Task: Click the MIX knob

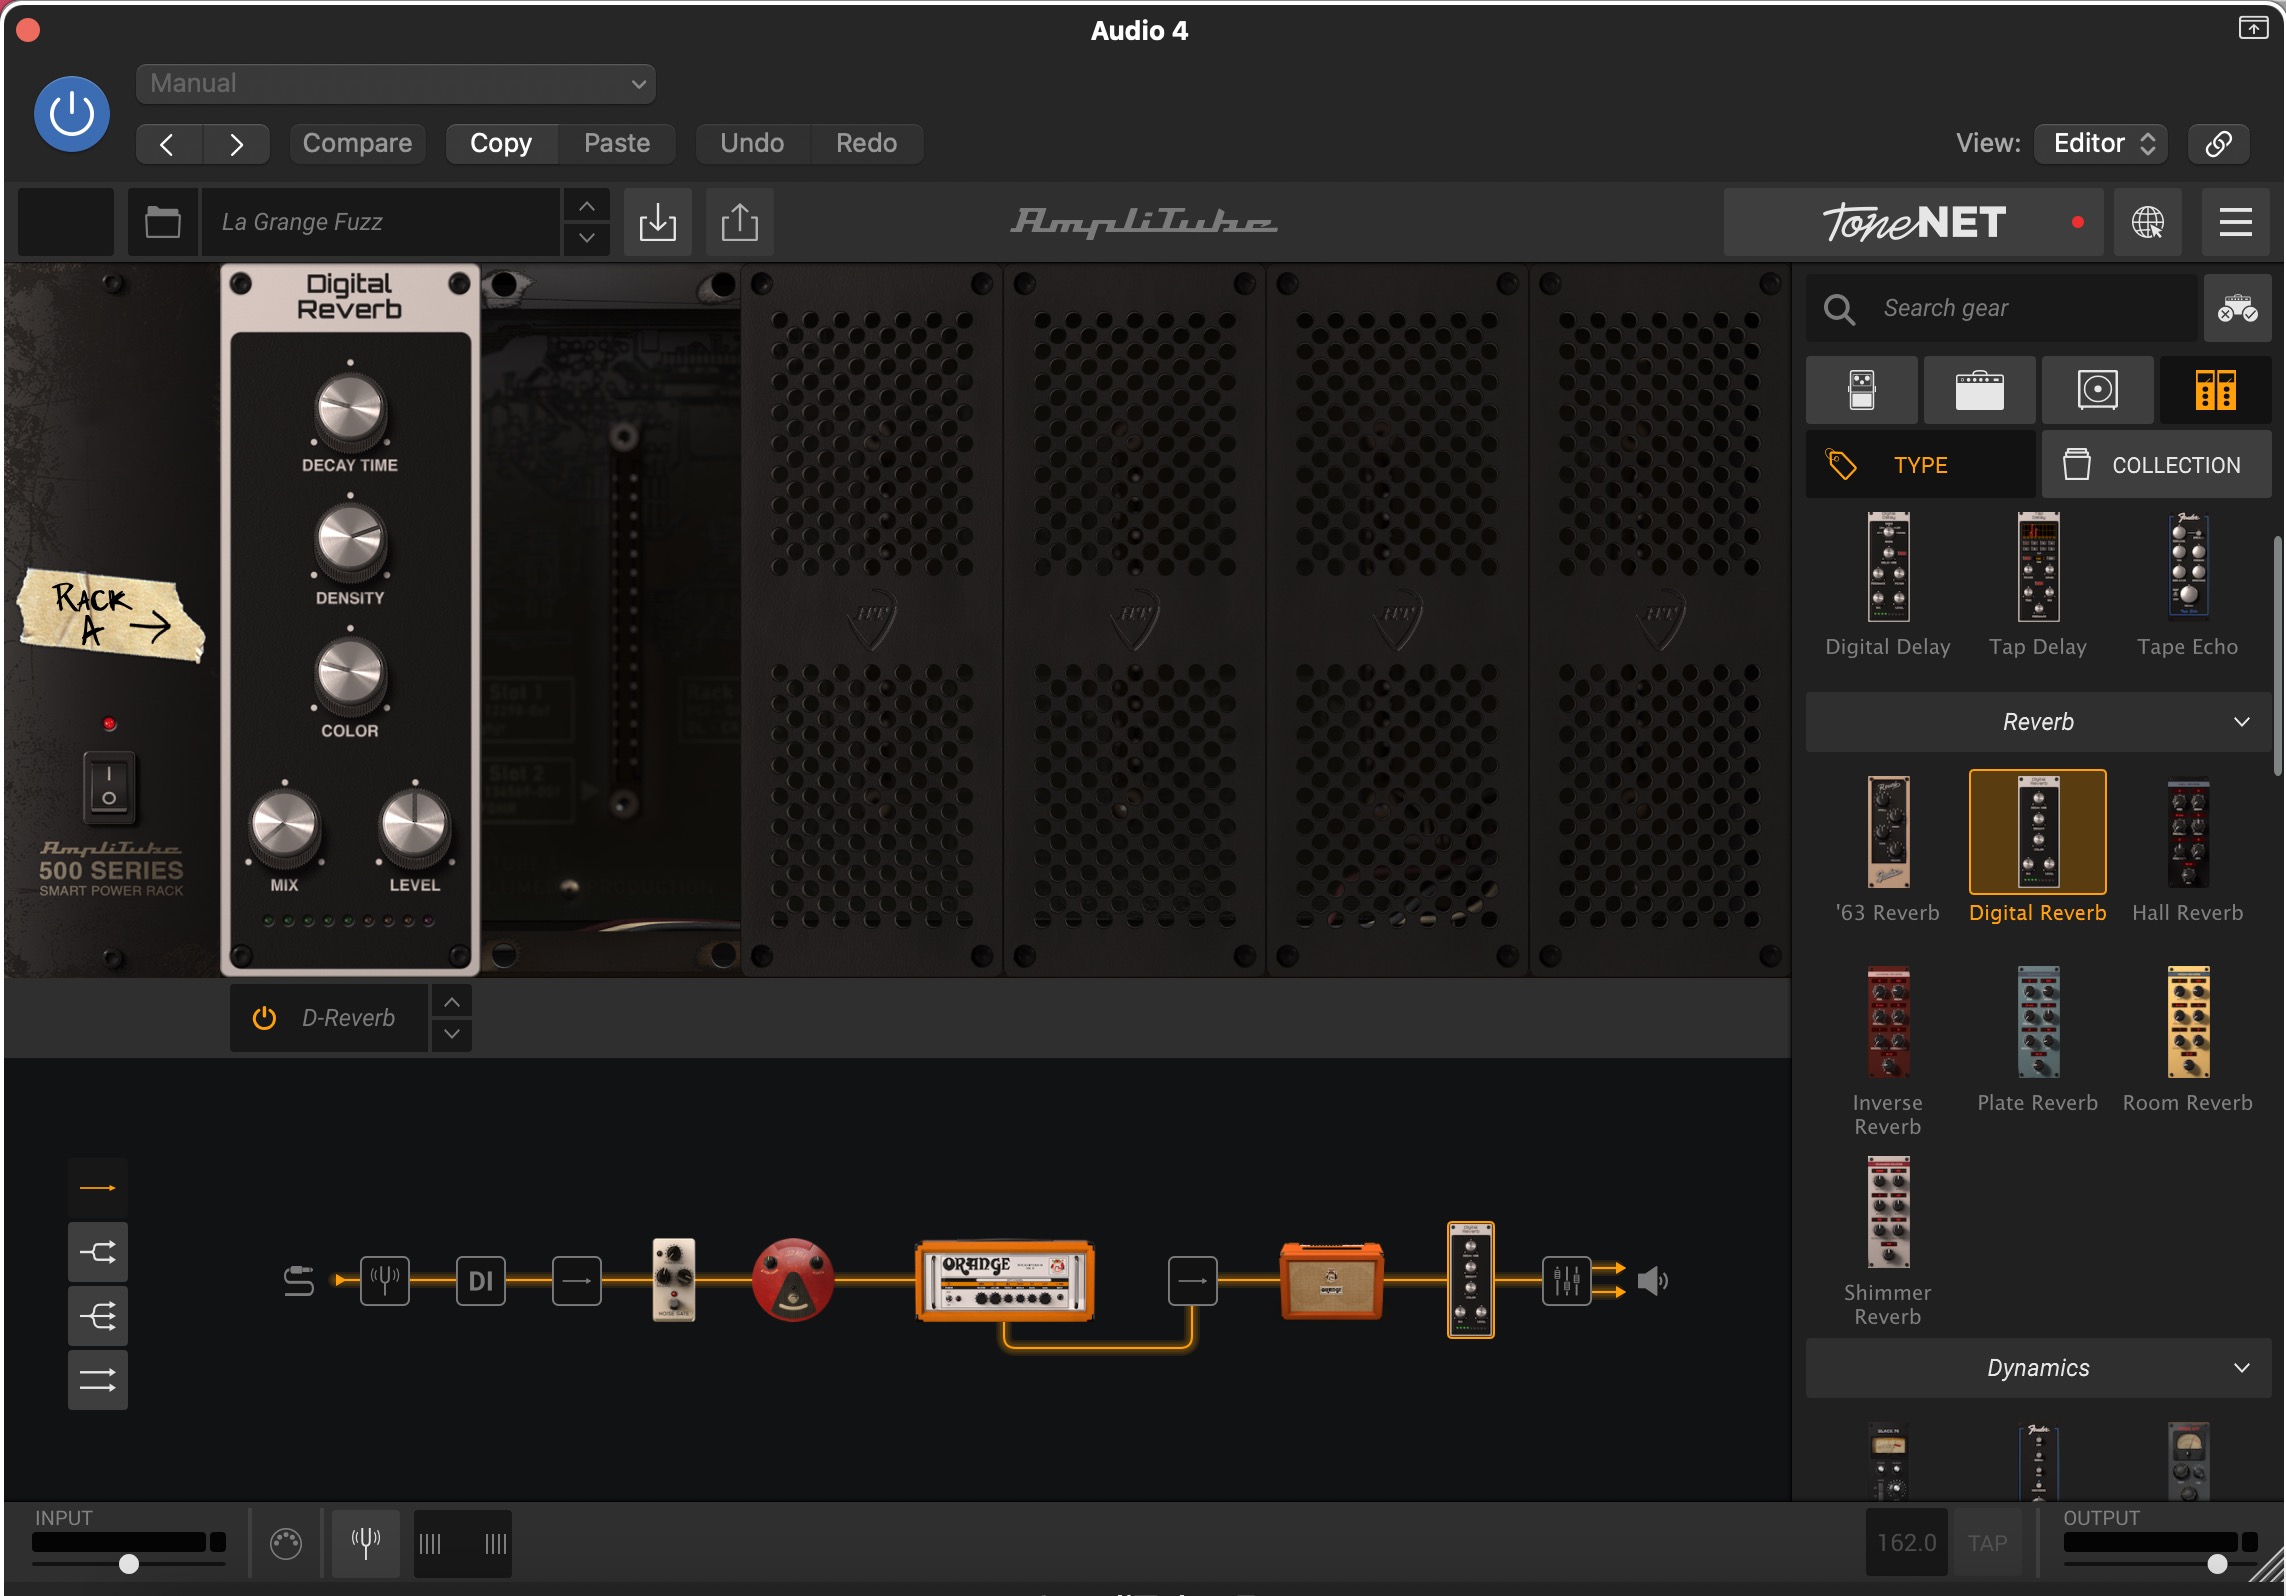Action: coord(285,828)
